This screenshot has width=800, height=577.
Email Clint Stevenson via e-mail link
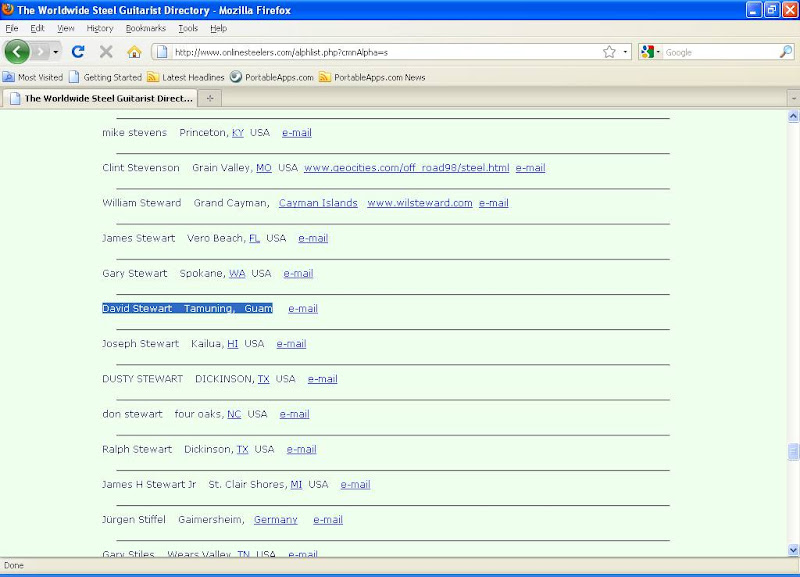pos(530,168)
